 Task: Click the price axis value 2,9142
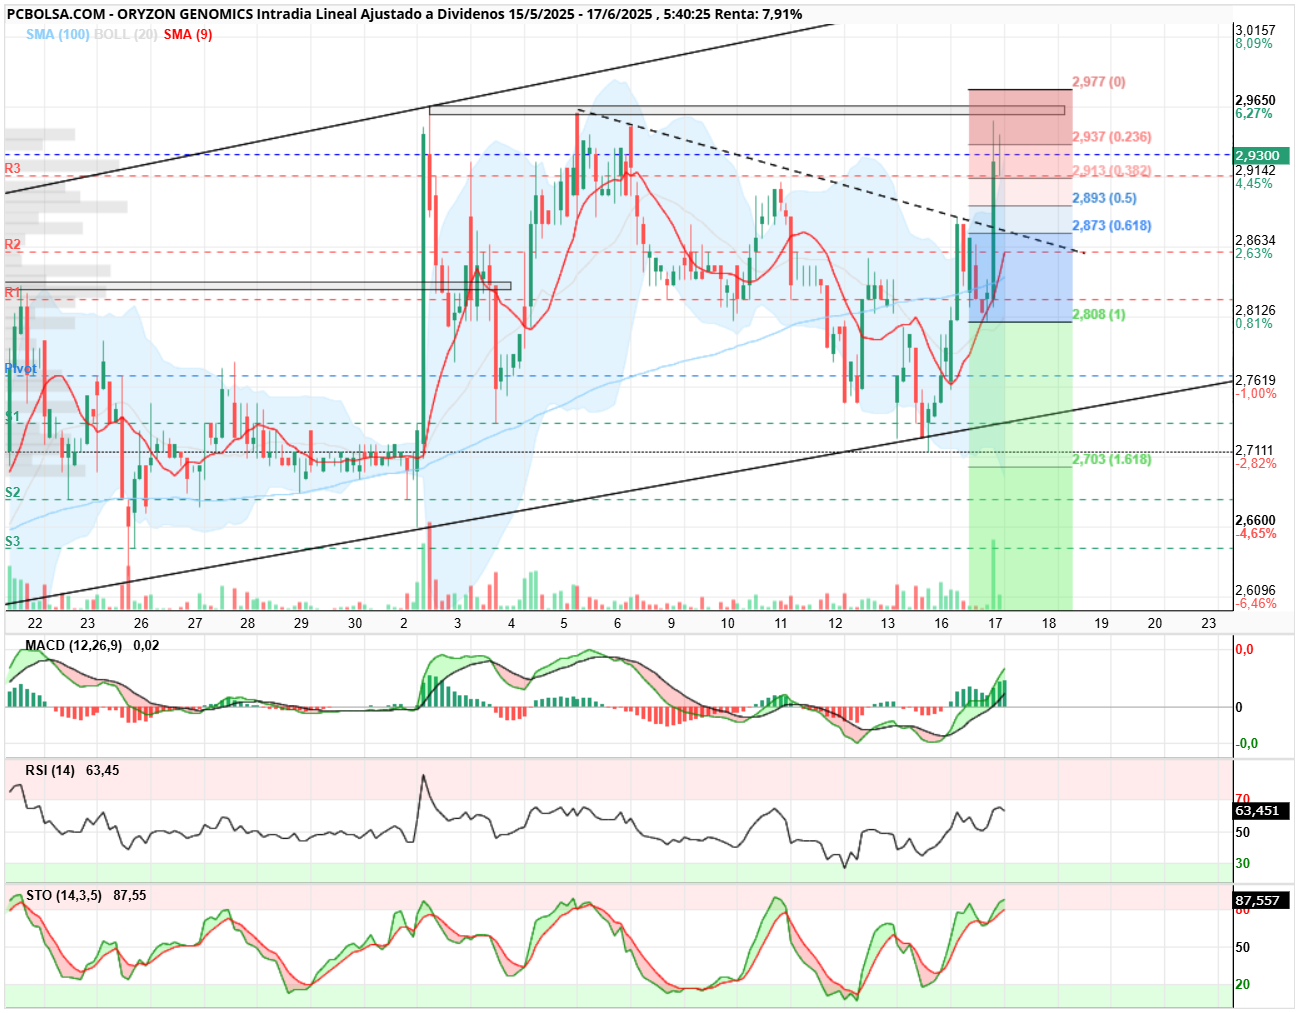[x=1255, y=171]
